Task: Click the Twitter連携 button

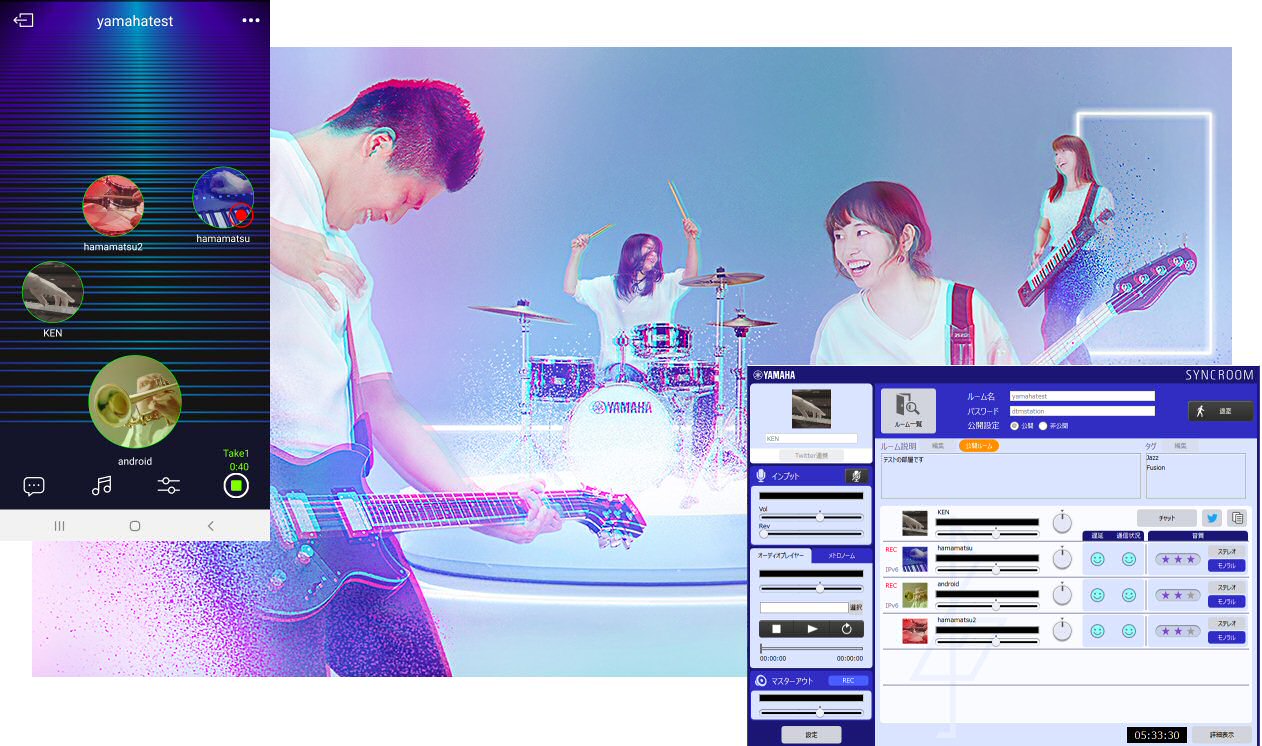Action: click(x=811, y=455)
